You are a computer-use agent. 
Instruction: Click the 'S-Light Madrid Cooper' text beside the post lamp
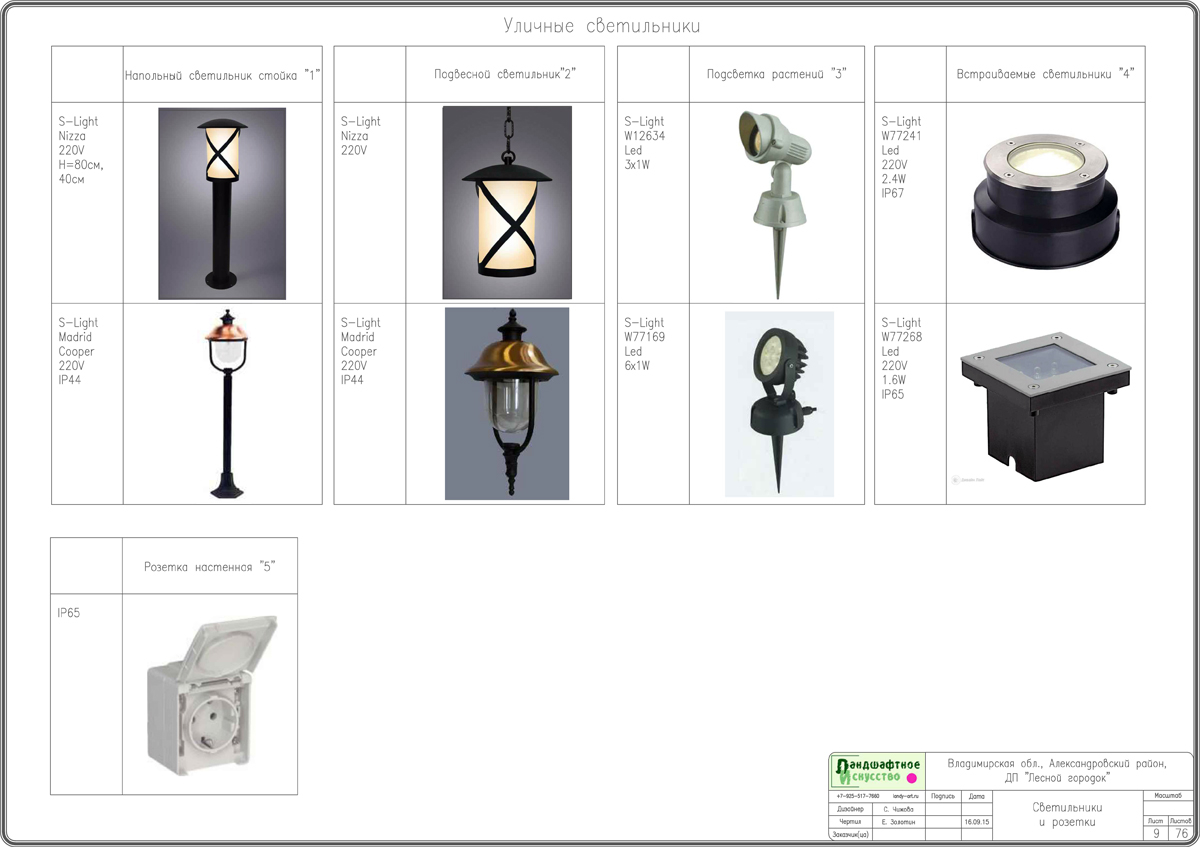pos(78,337)
